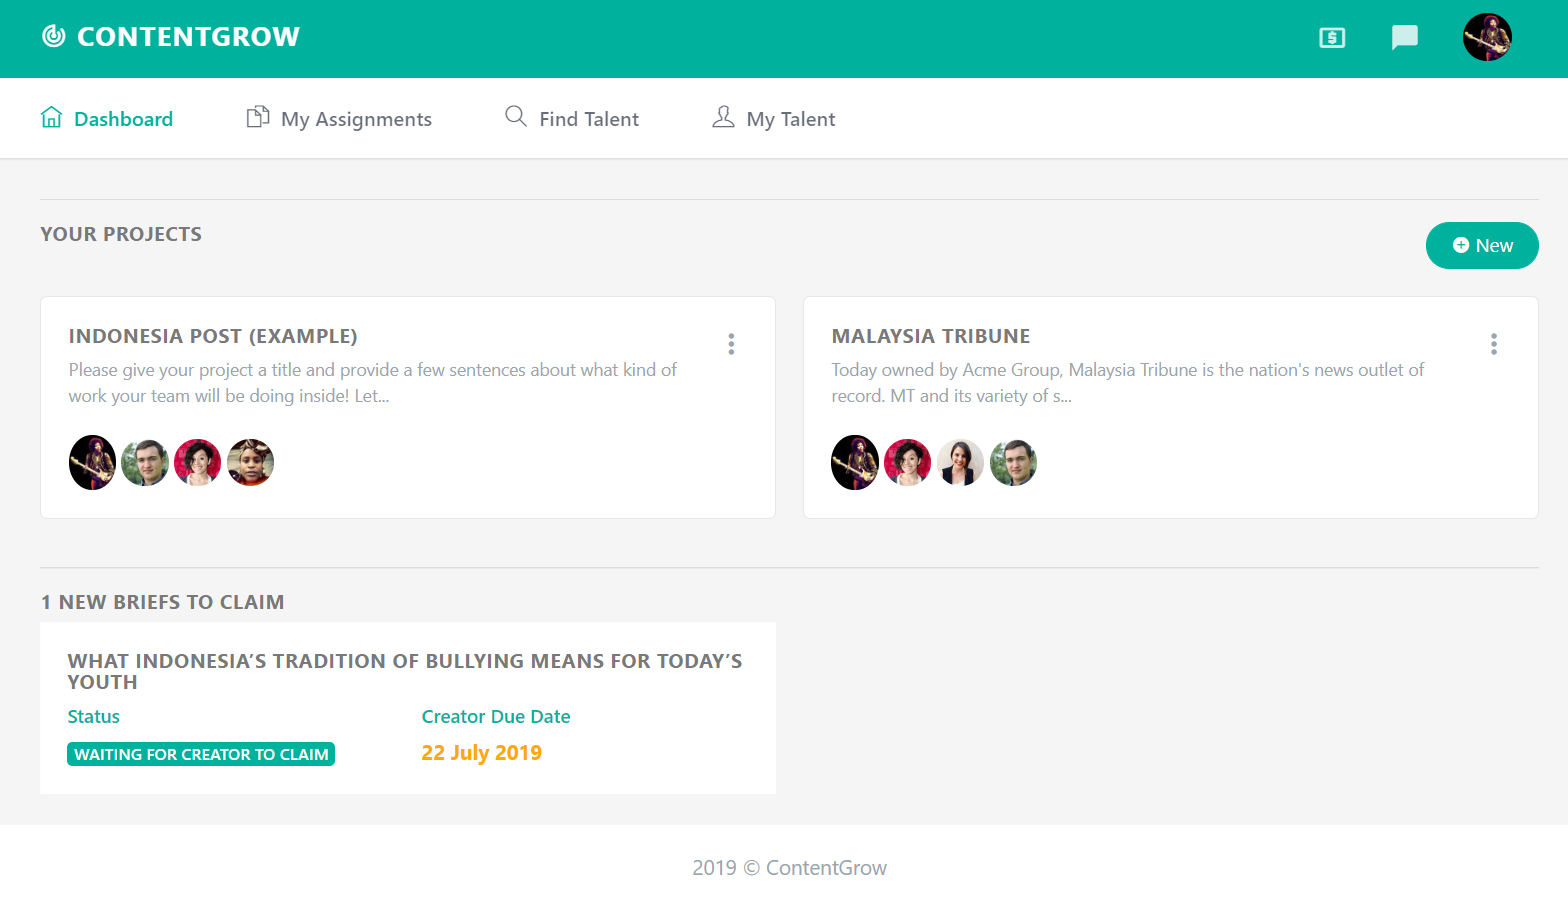This screenshot has height=906, width=1568.
Task: Create a New project
Action: 1482,245
